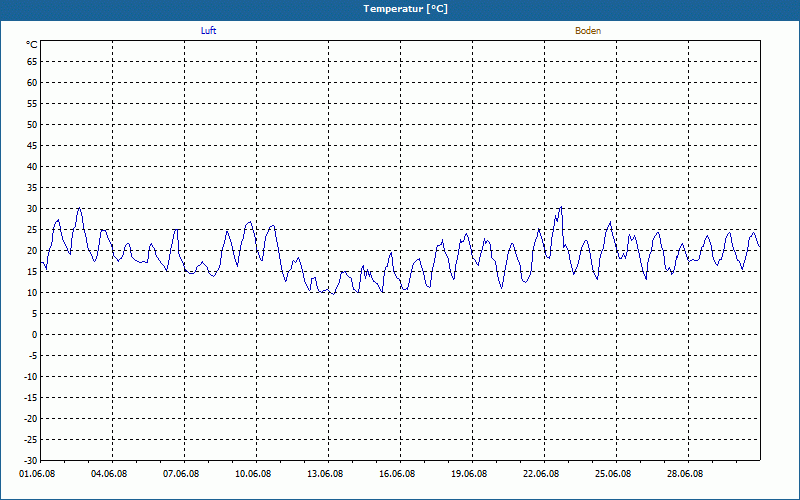The width and height of the screenshot is (800, 500).
Task: Click the 55 y-axis value
Action: (x=32, y=104)
